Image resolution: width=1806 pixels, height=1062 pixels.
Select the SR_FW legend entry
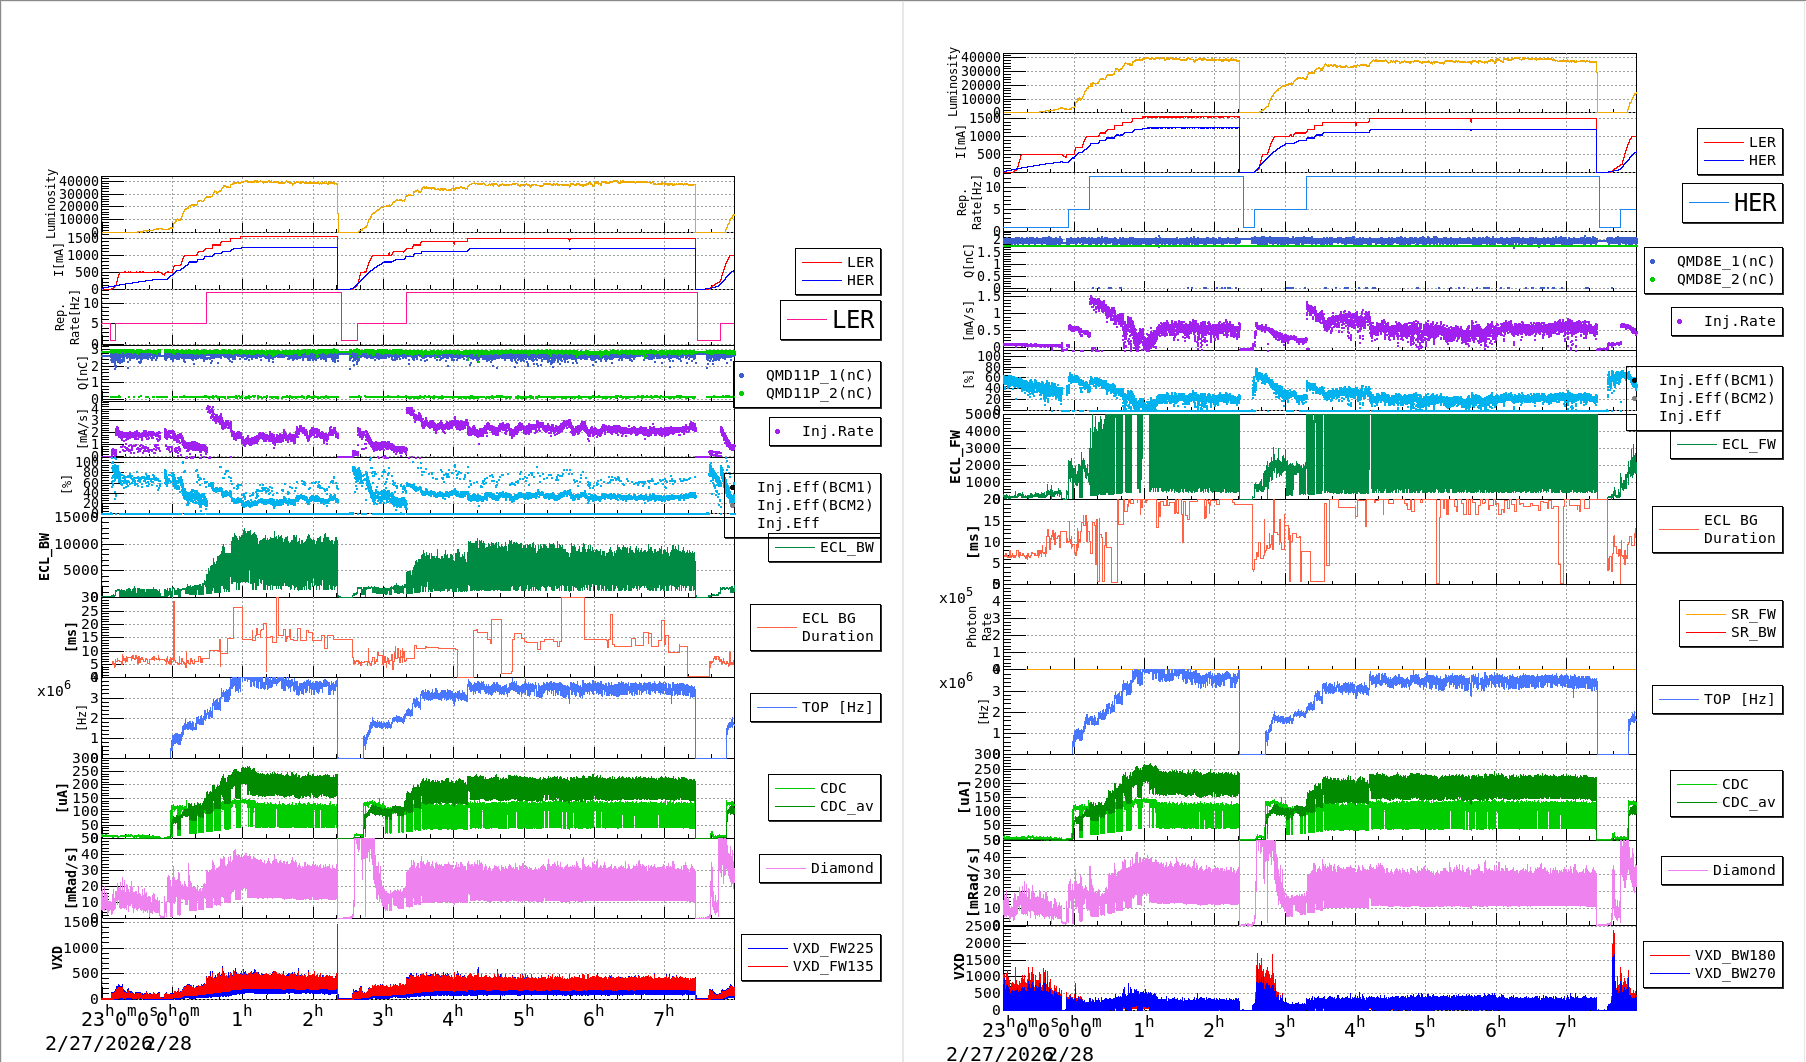click(x=1753, y=614)
